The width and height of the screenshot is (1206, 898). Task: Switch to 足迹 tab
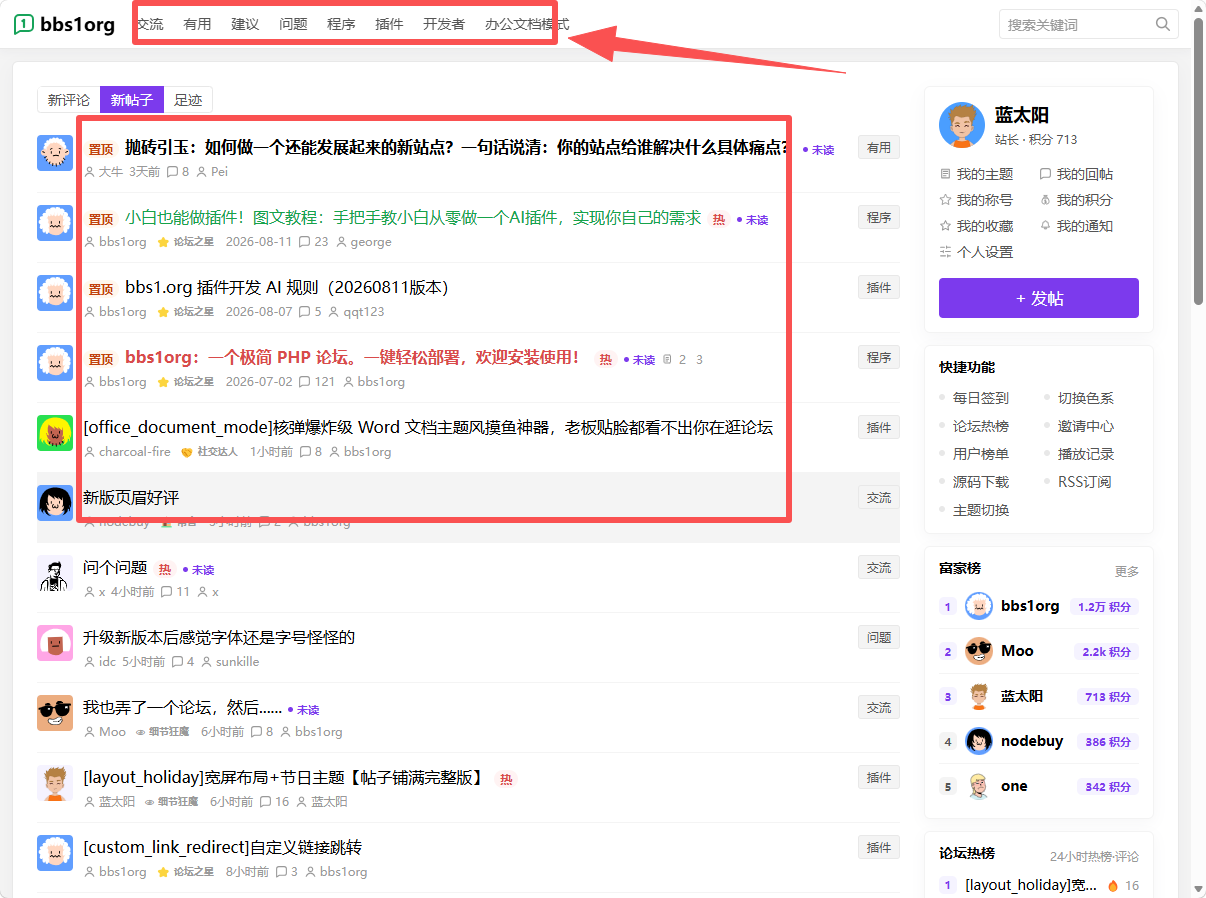[188, 100]
